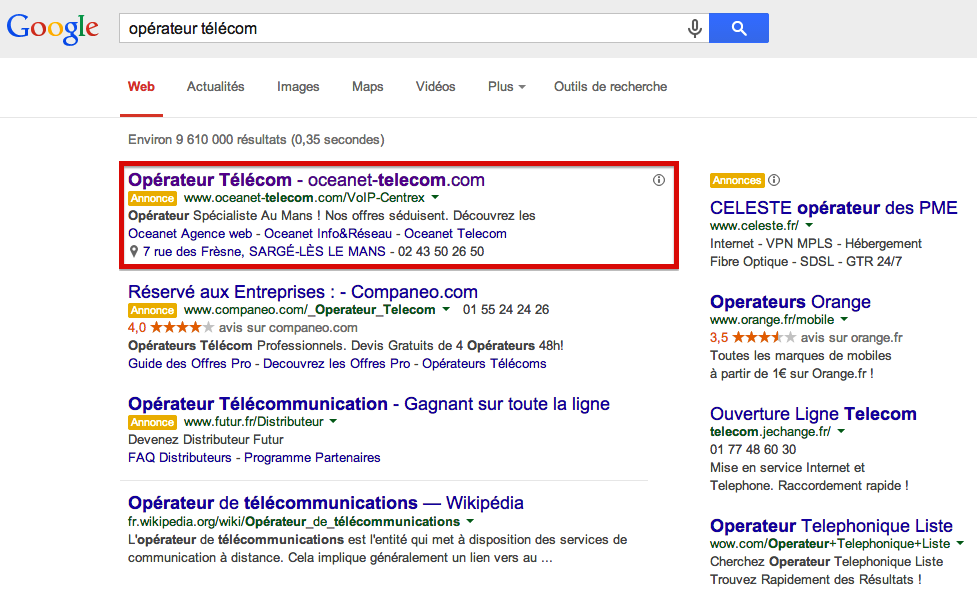Open CELESTE opérateur des PME ad link

[x=834, y=208]
